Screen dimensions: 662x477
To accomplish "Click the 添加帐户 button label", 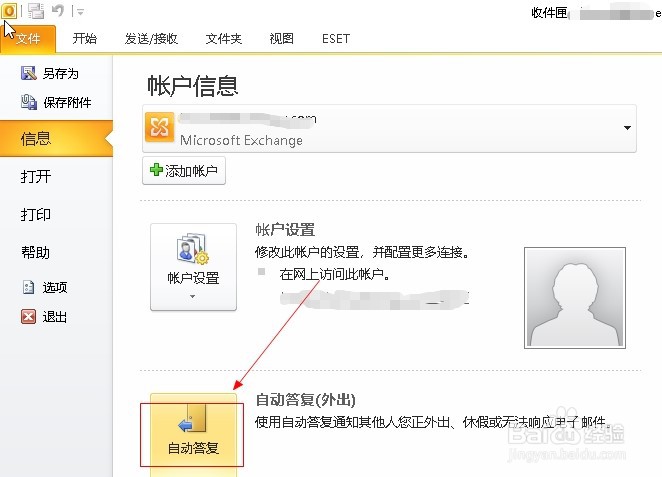I will pos(191,171).
